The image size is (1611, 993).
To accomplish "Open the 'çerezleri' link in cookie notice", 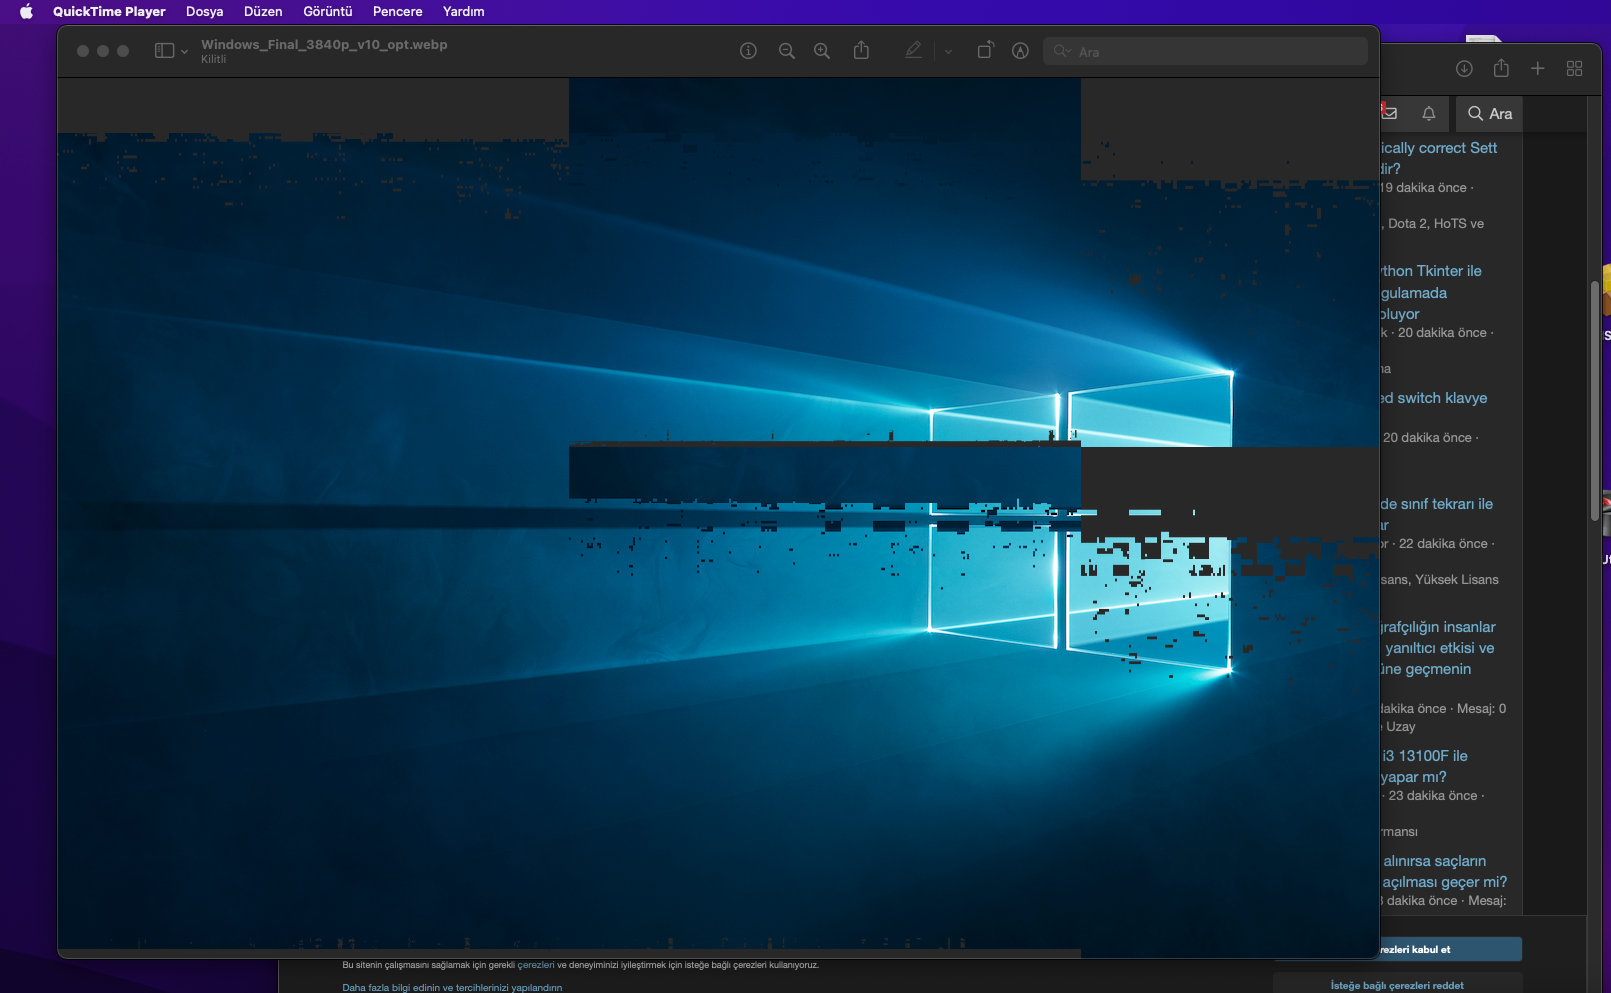I will (x=536, y=965).
